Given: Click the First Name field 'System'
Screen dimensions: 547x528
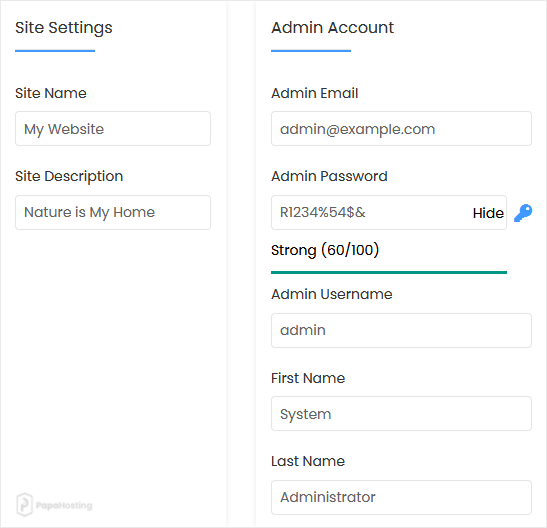Looking at the screenshot, I should [401, 414].
